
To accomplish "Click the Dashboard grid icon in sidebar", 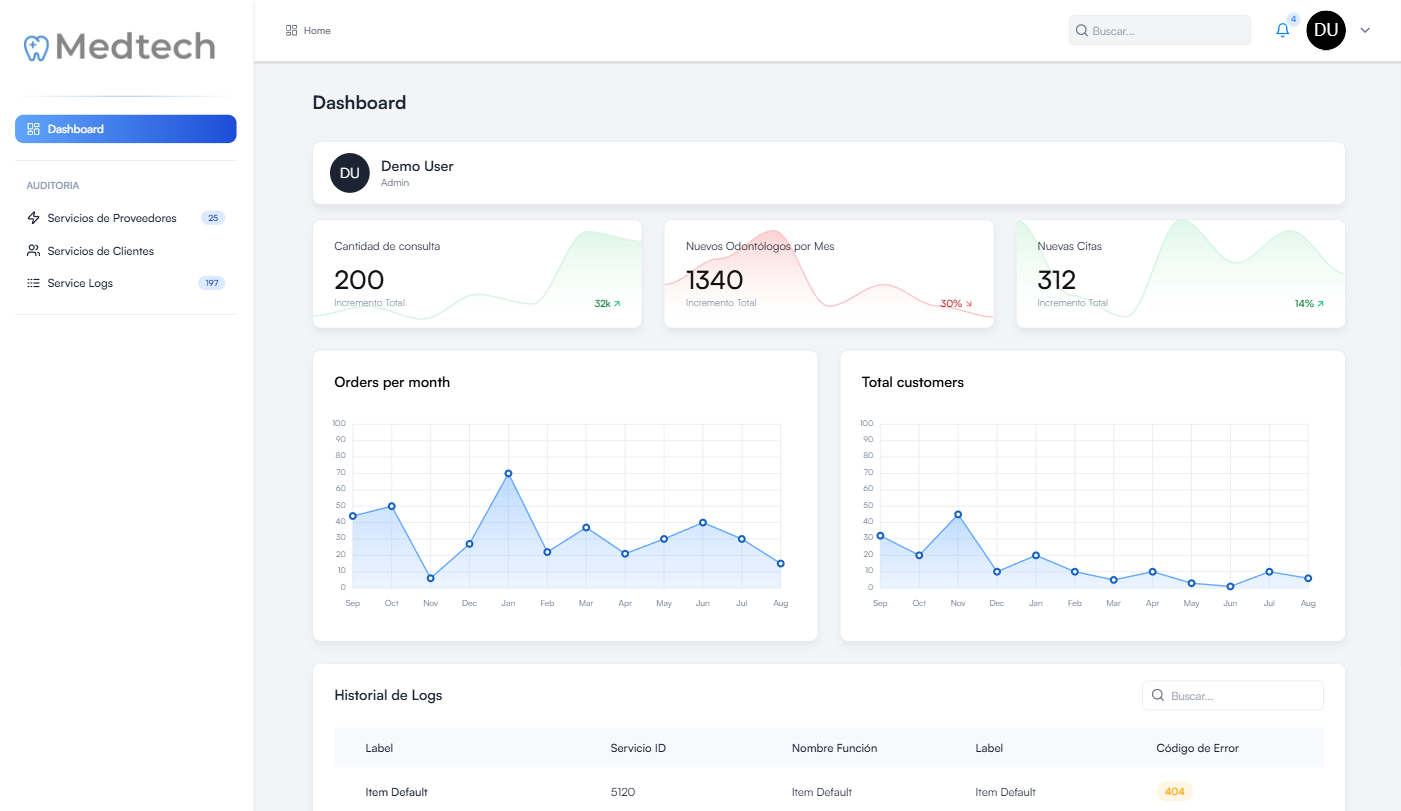I will pos(33,129).
